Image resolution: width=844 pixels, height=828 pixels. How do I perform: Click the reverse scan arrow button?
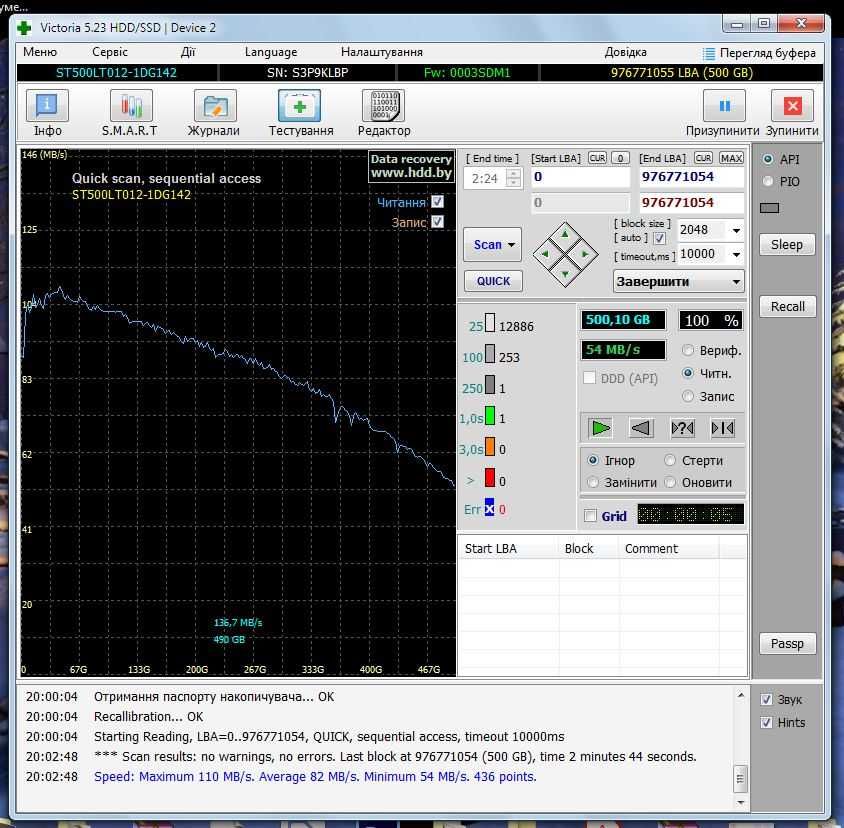pos(641,428)
